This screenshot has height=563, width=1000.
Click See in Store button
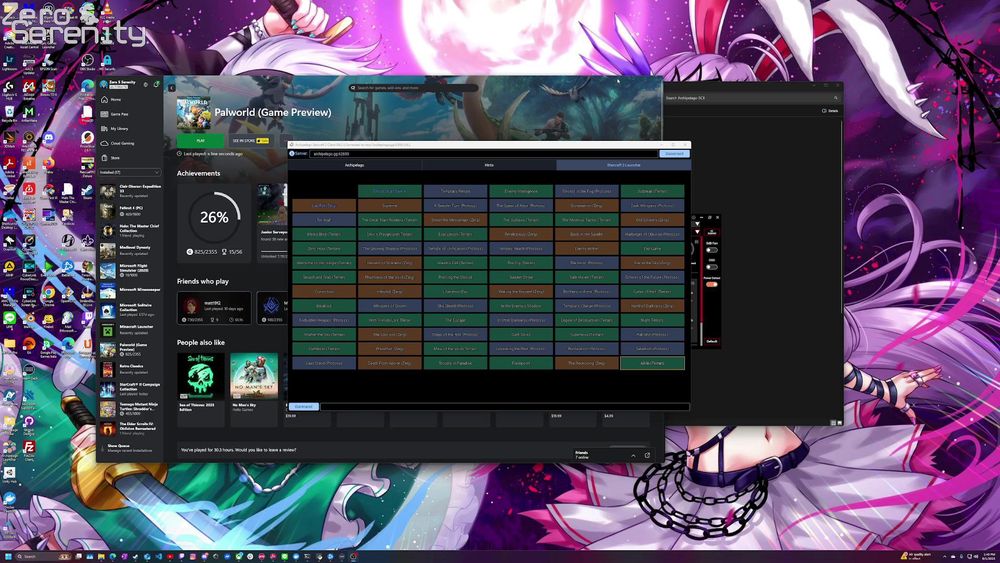point(250,140)
